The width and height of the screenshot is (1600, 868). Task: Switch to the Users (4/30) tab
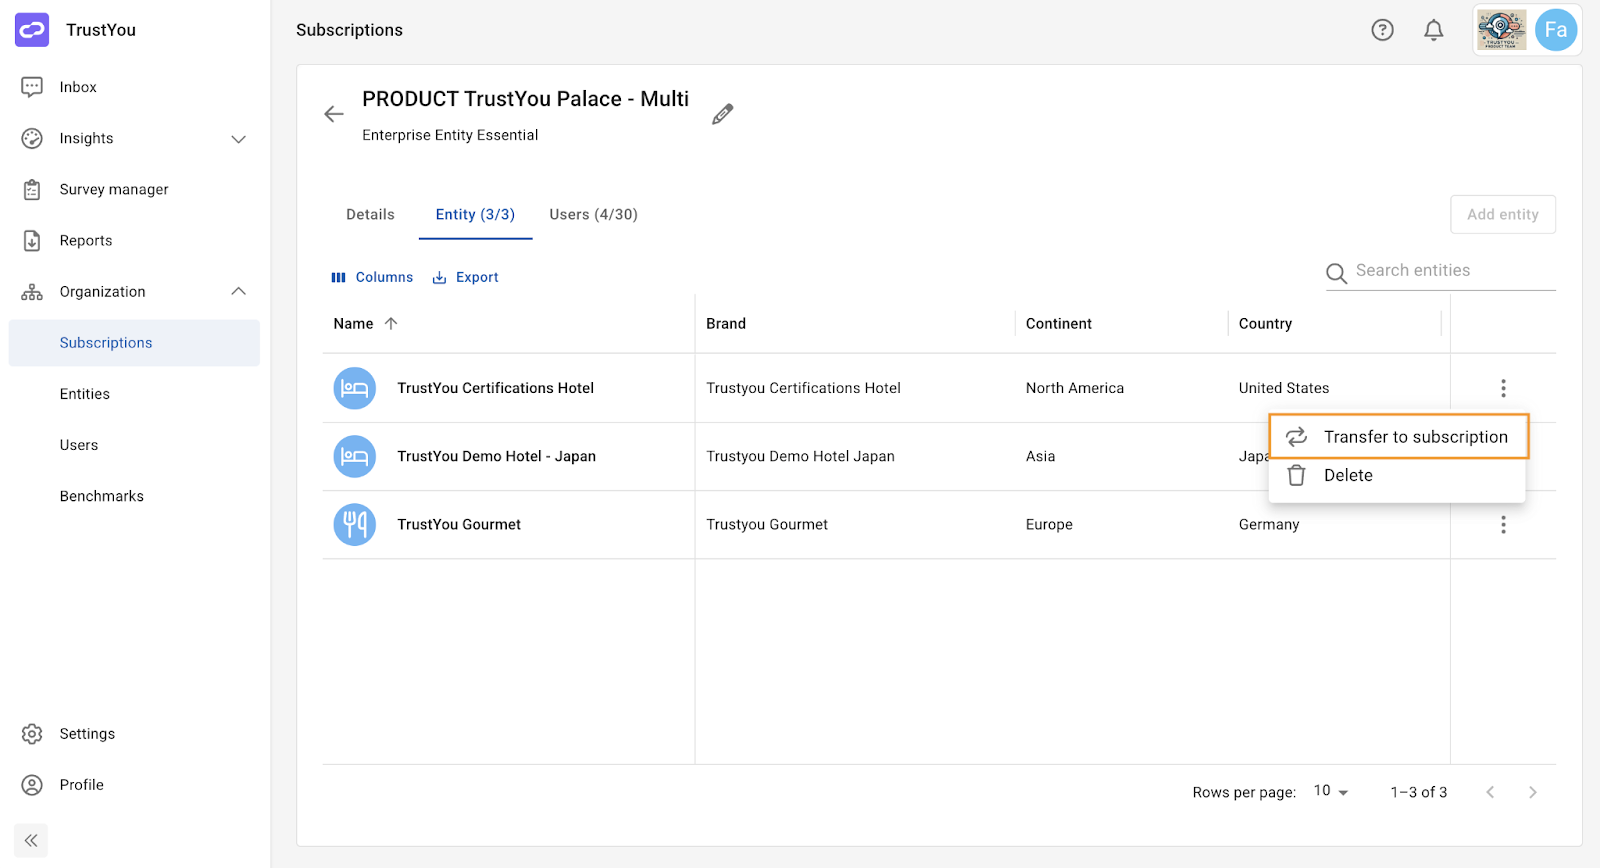pos(593,214)
